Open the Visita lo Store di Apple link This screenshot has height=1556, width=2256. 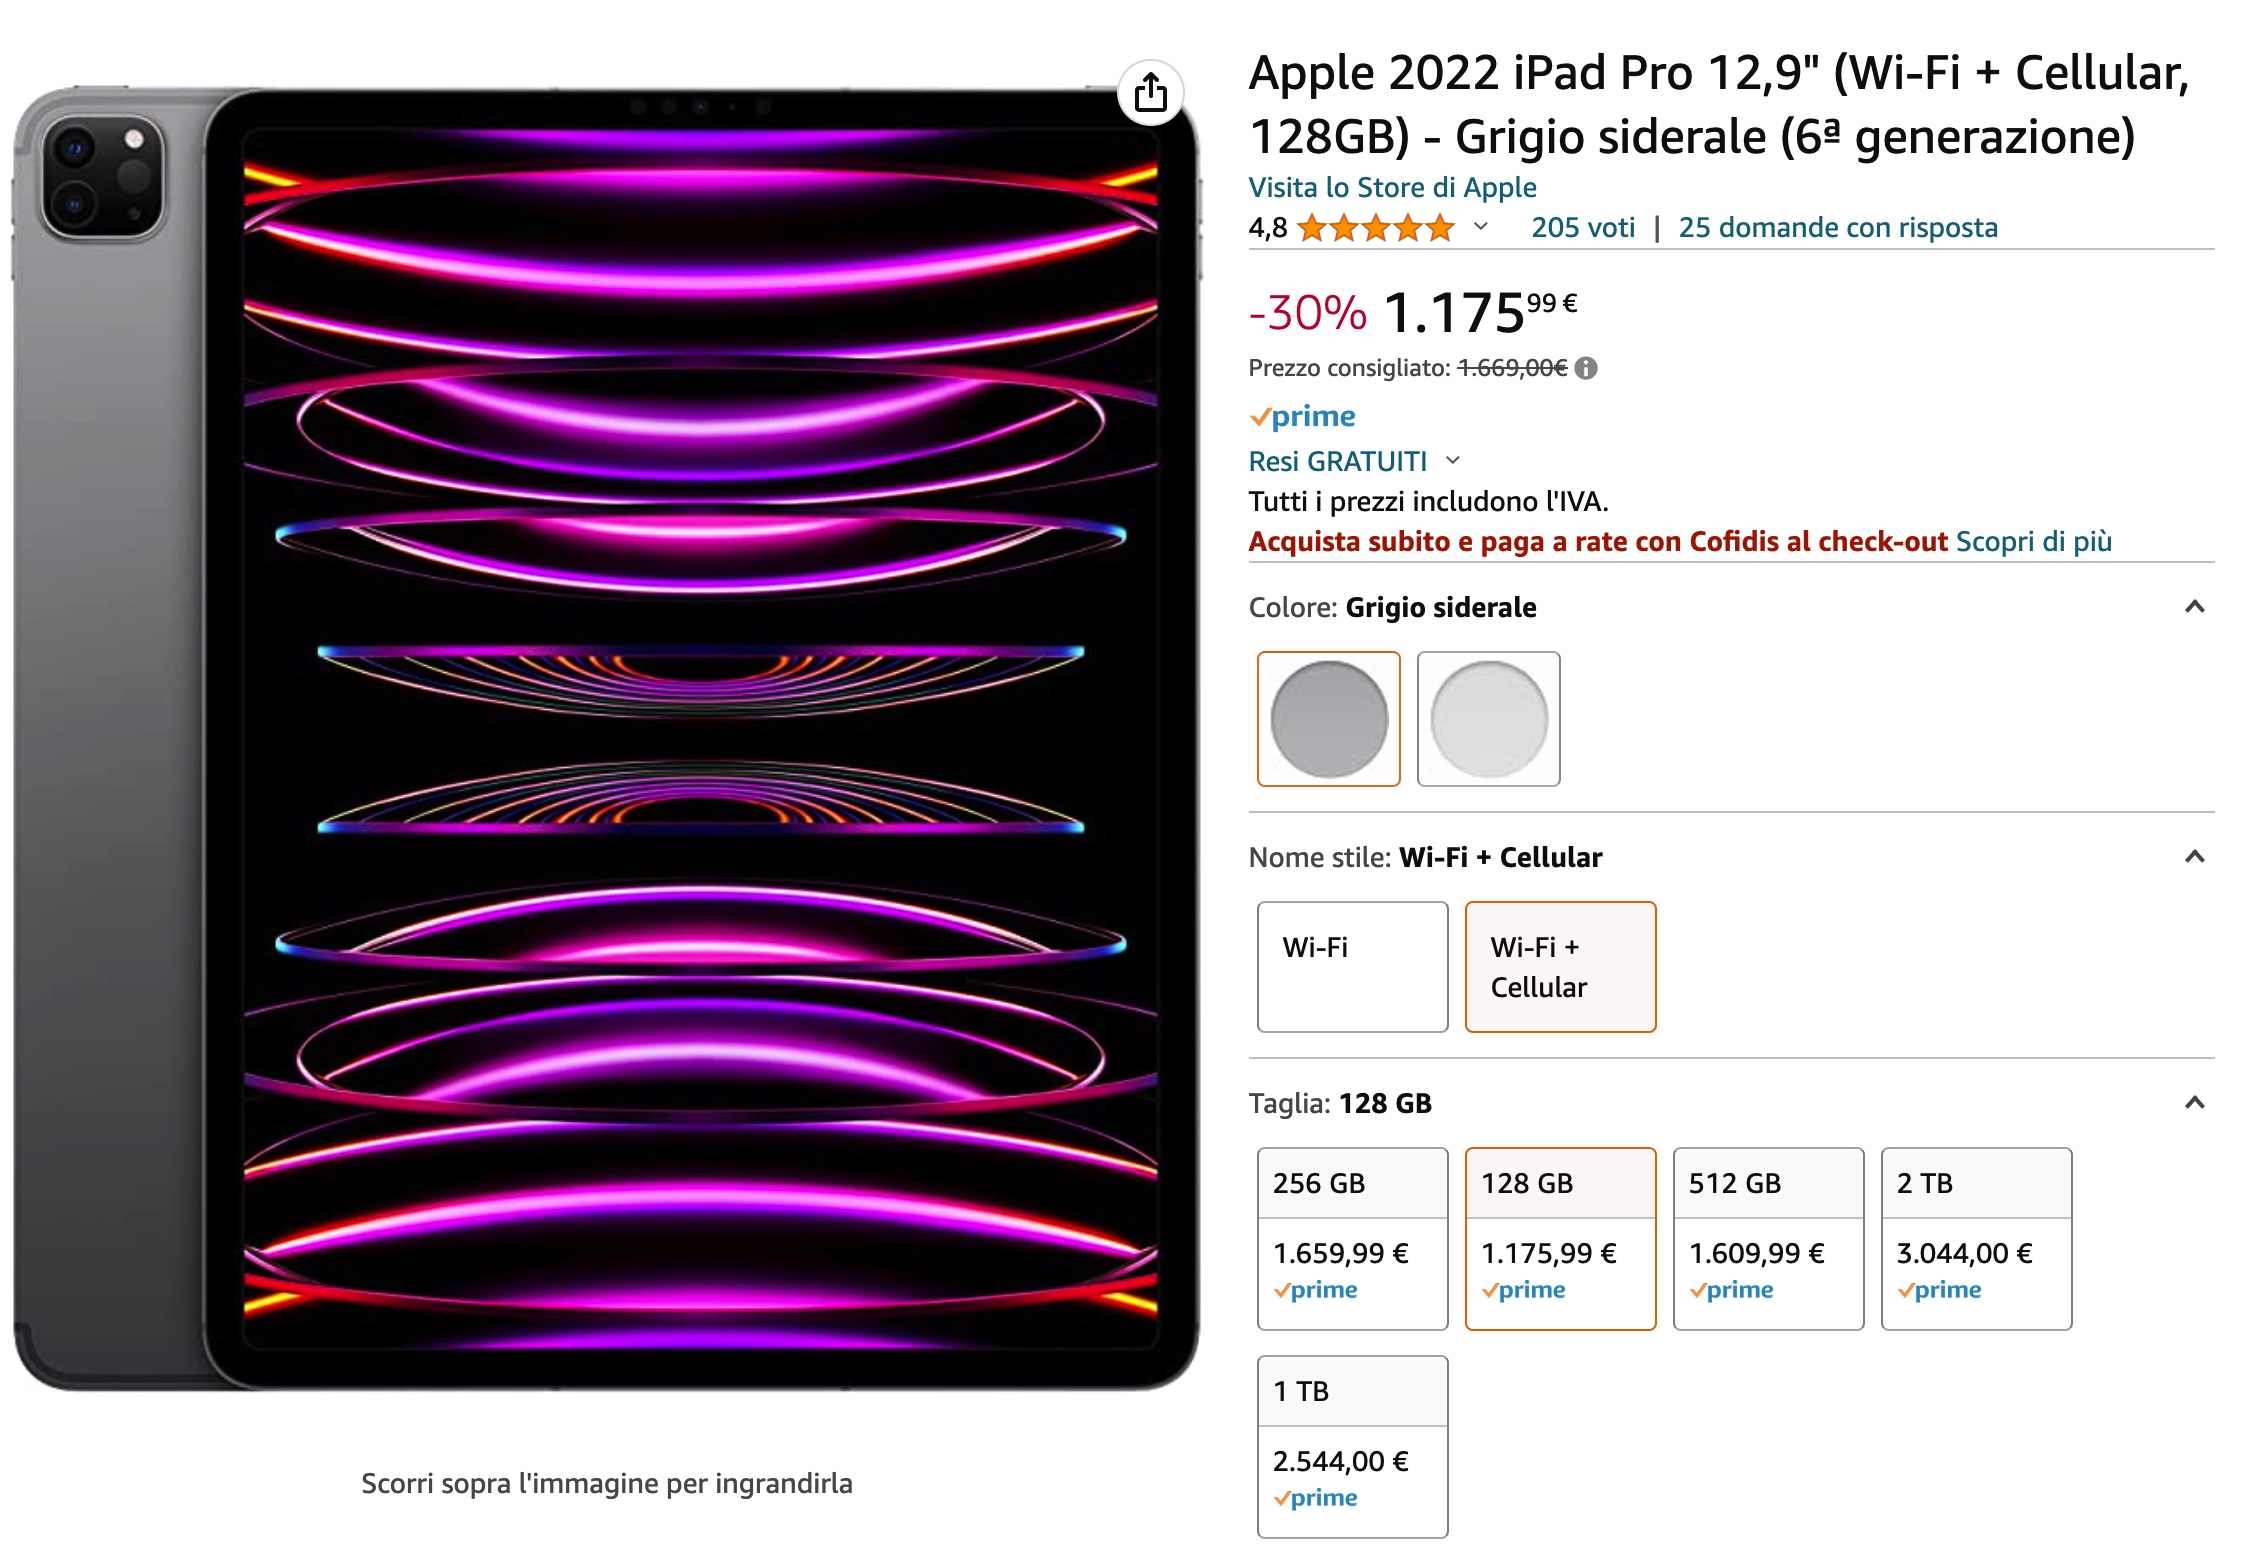point(1392,188)
